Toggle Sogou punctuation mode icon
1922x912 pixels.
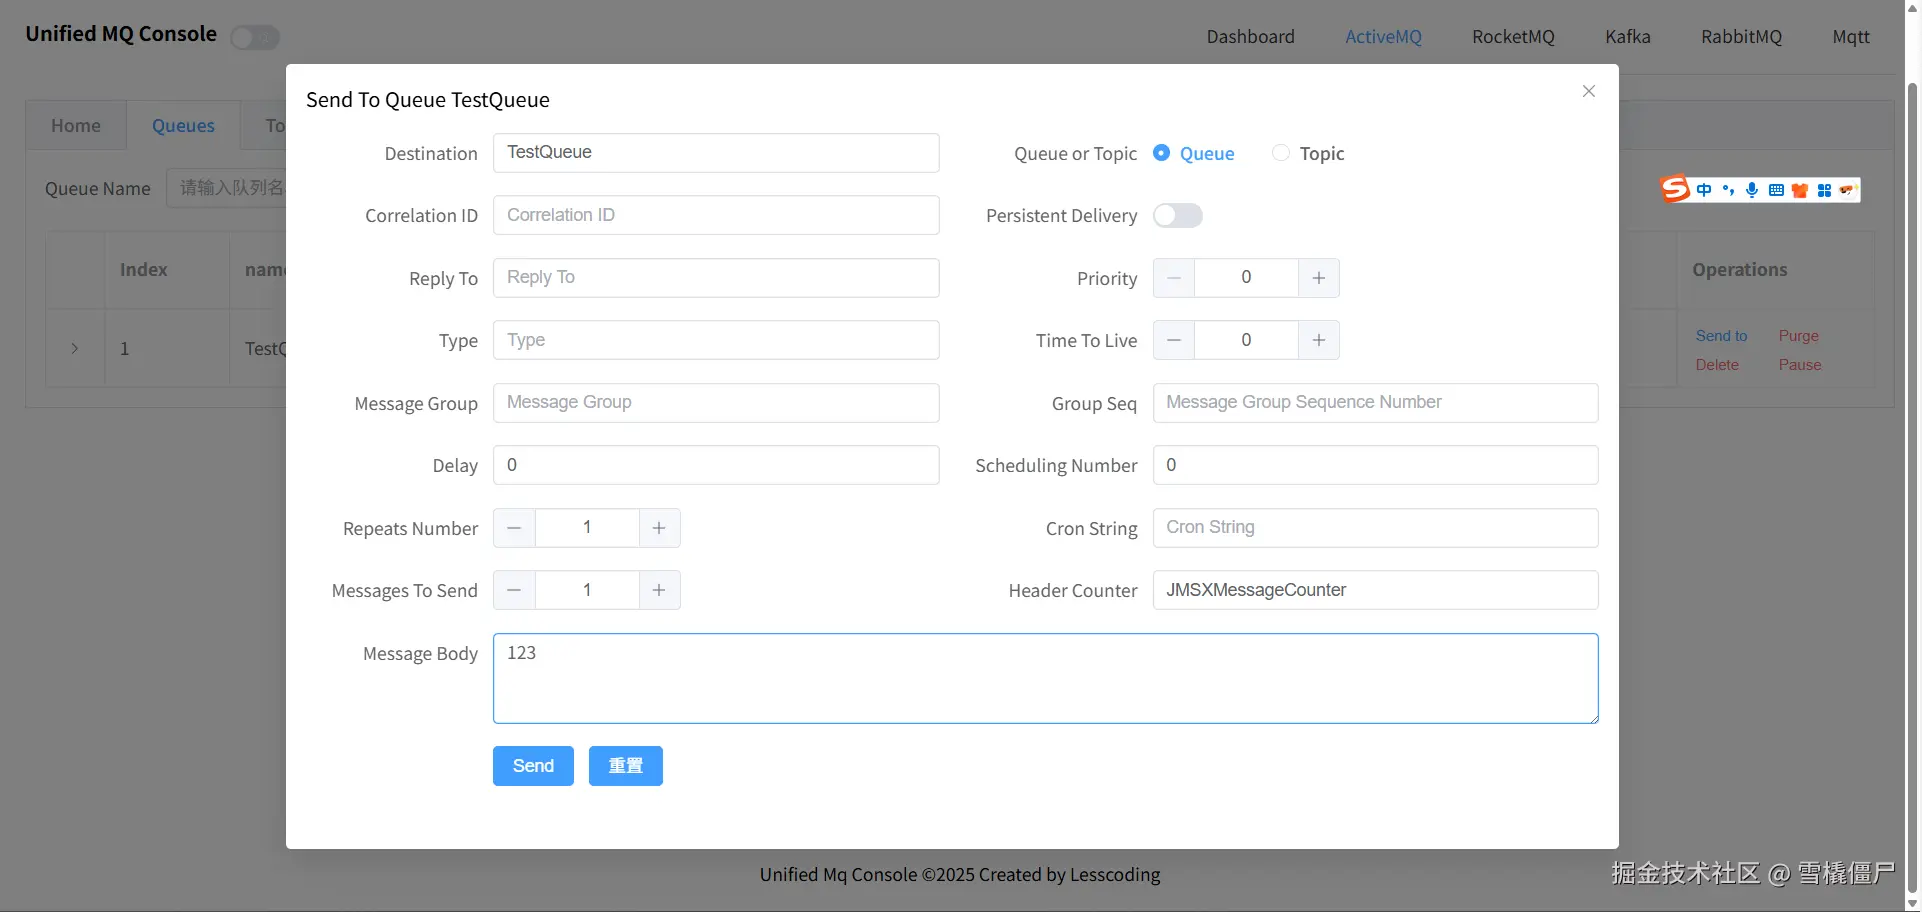point(1728,190)
